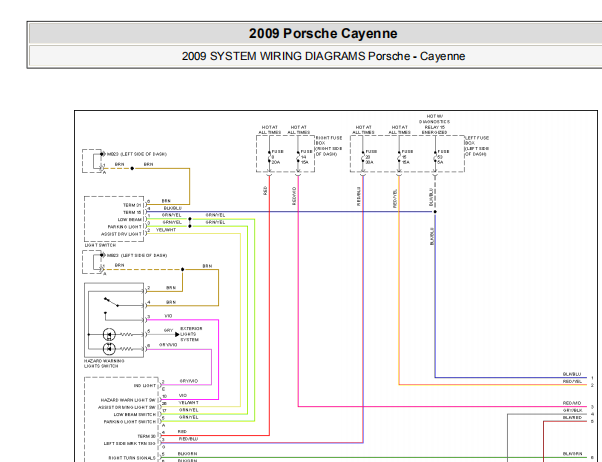Click the vertical "RED/VIO" wire label
This screenshot has height=462, width=602.
click(x=294, y=196)
